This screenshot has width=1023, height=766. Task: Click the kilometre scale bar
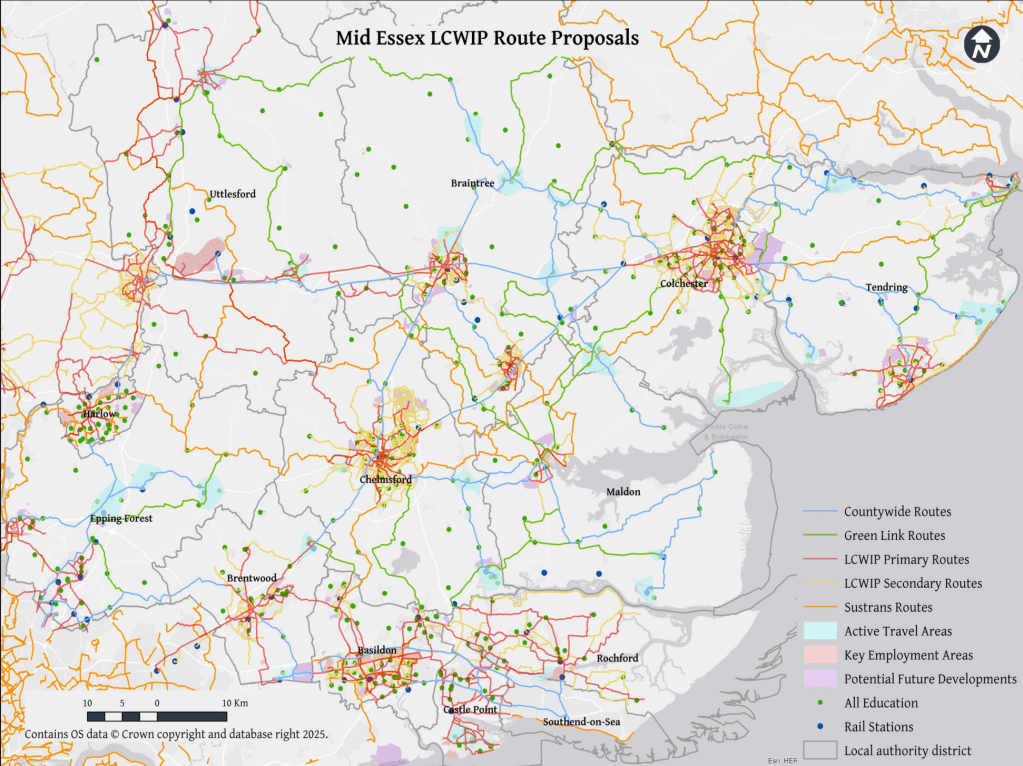pos(156,716)
